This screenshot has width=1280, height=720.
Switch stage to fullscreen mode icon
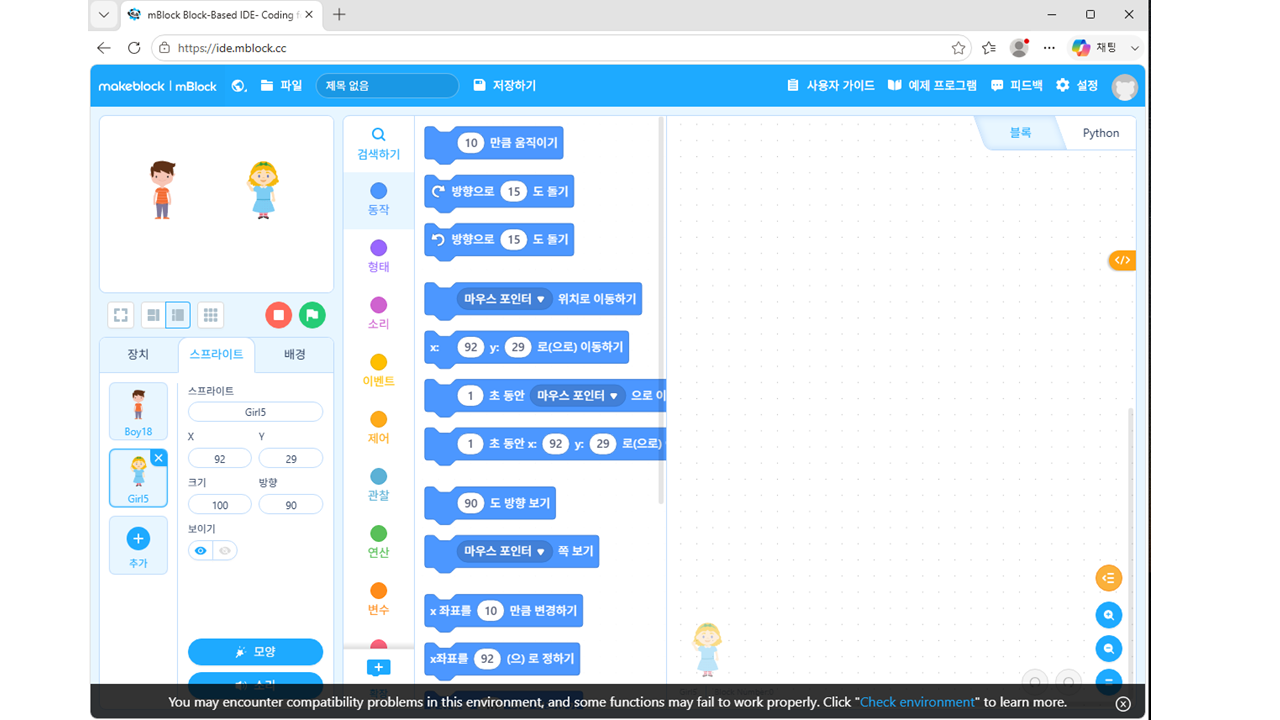pyautogui.click(x=121, y=315)
